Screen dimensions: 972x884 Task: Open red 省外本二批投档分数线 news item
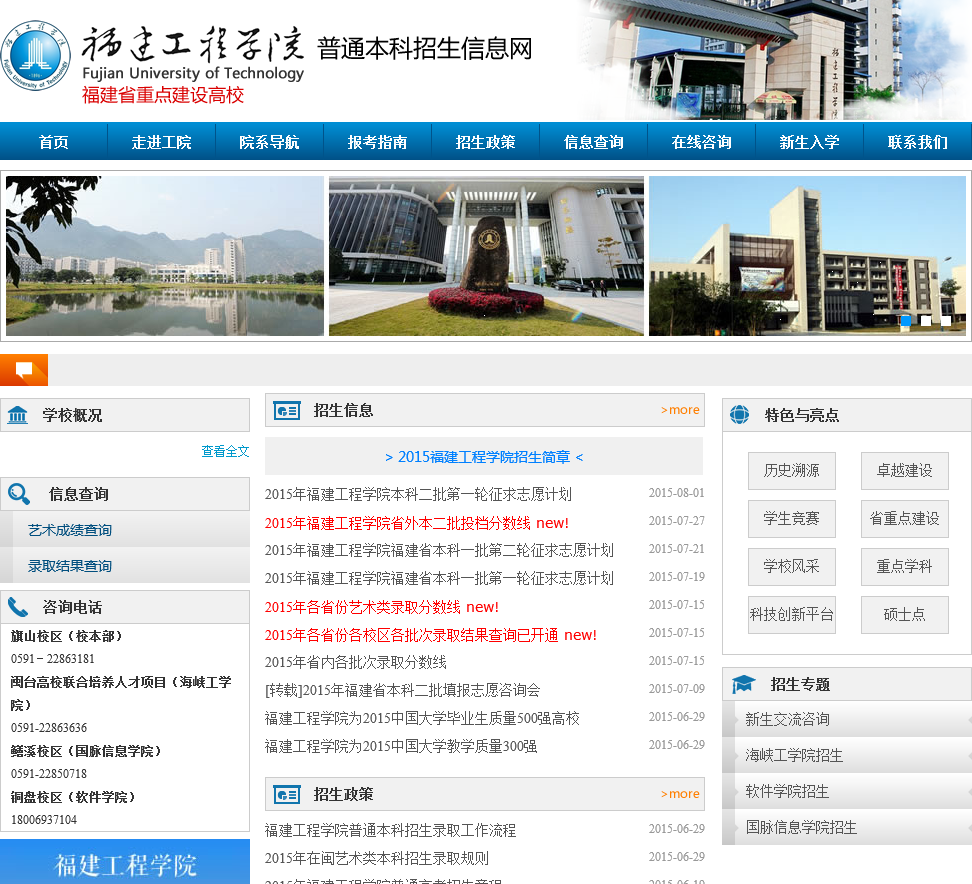pyautogui.click(x=417, y=523)
